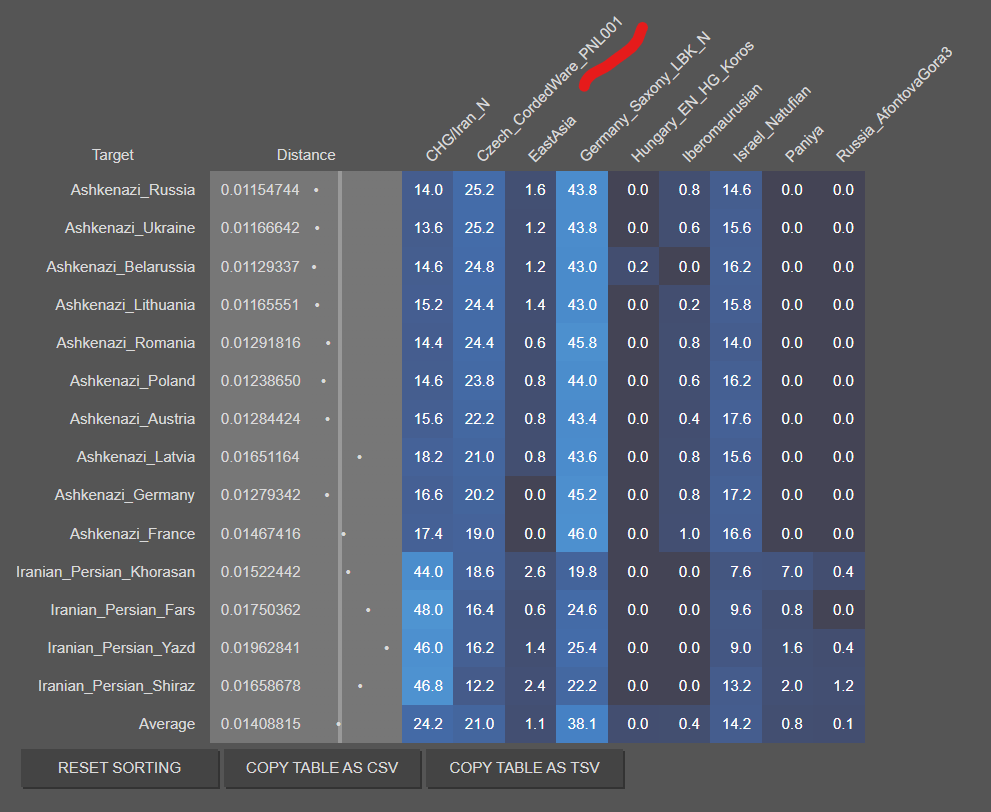This screenshot has height=812, width=991.
Task: Click distance value 0.01522442
Action: [260, 572]
